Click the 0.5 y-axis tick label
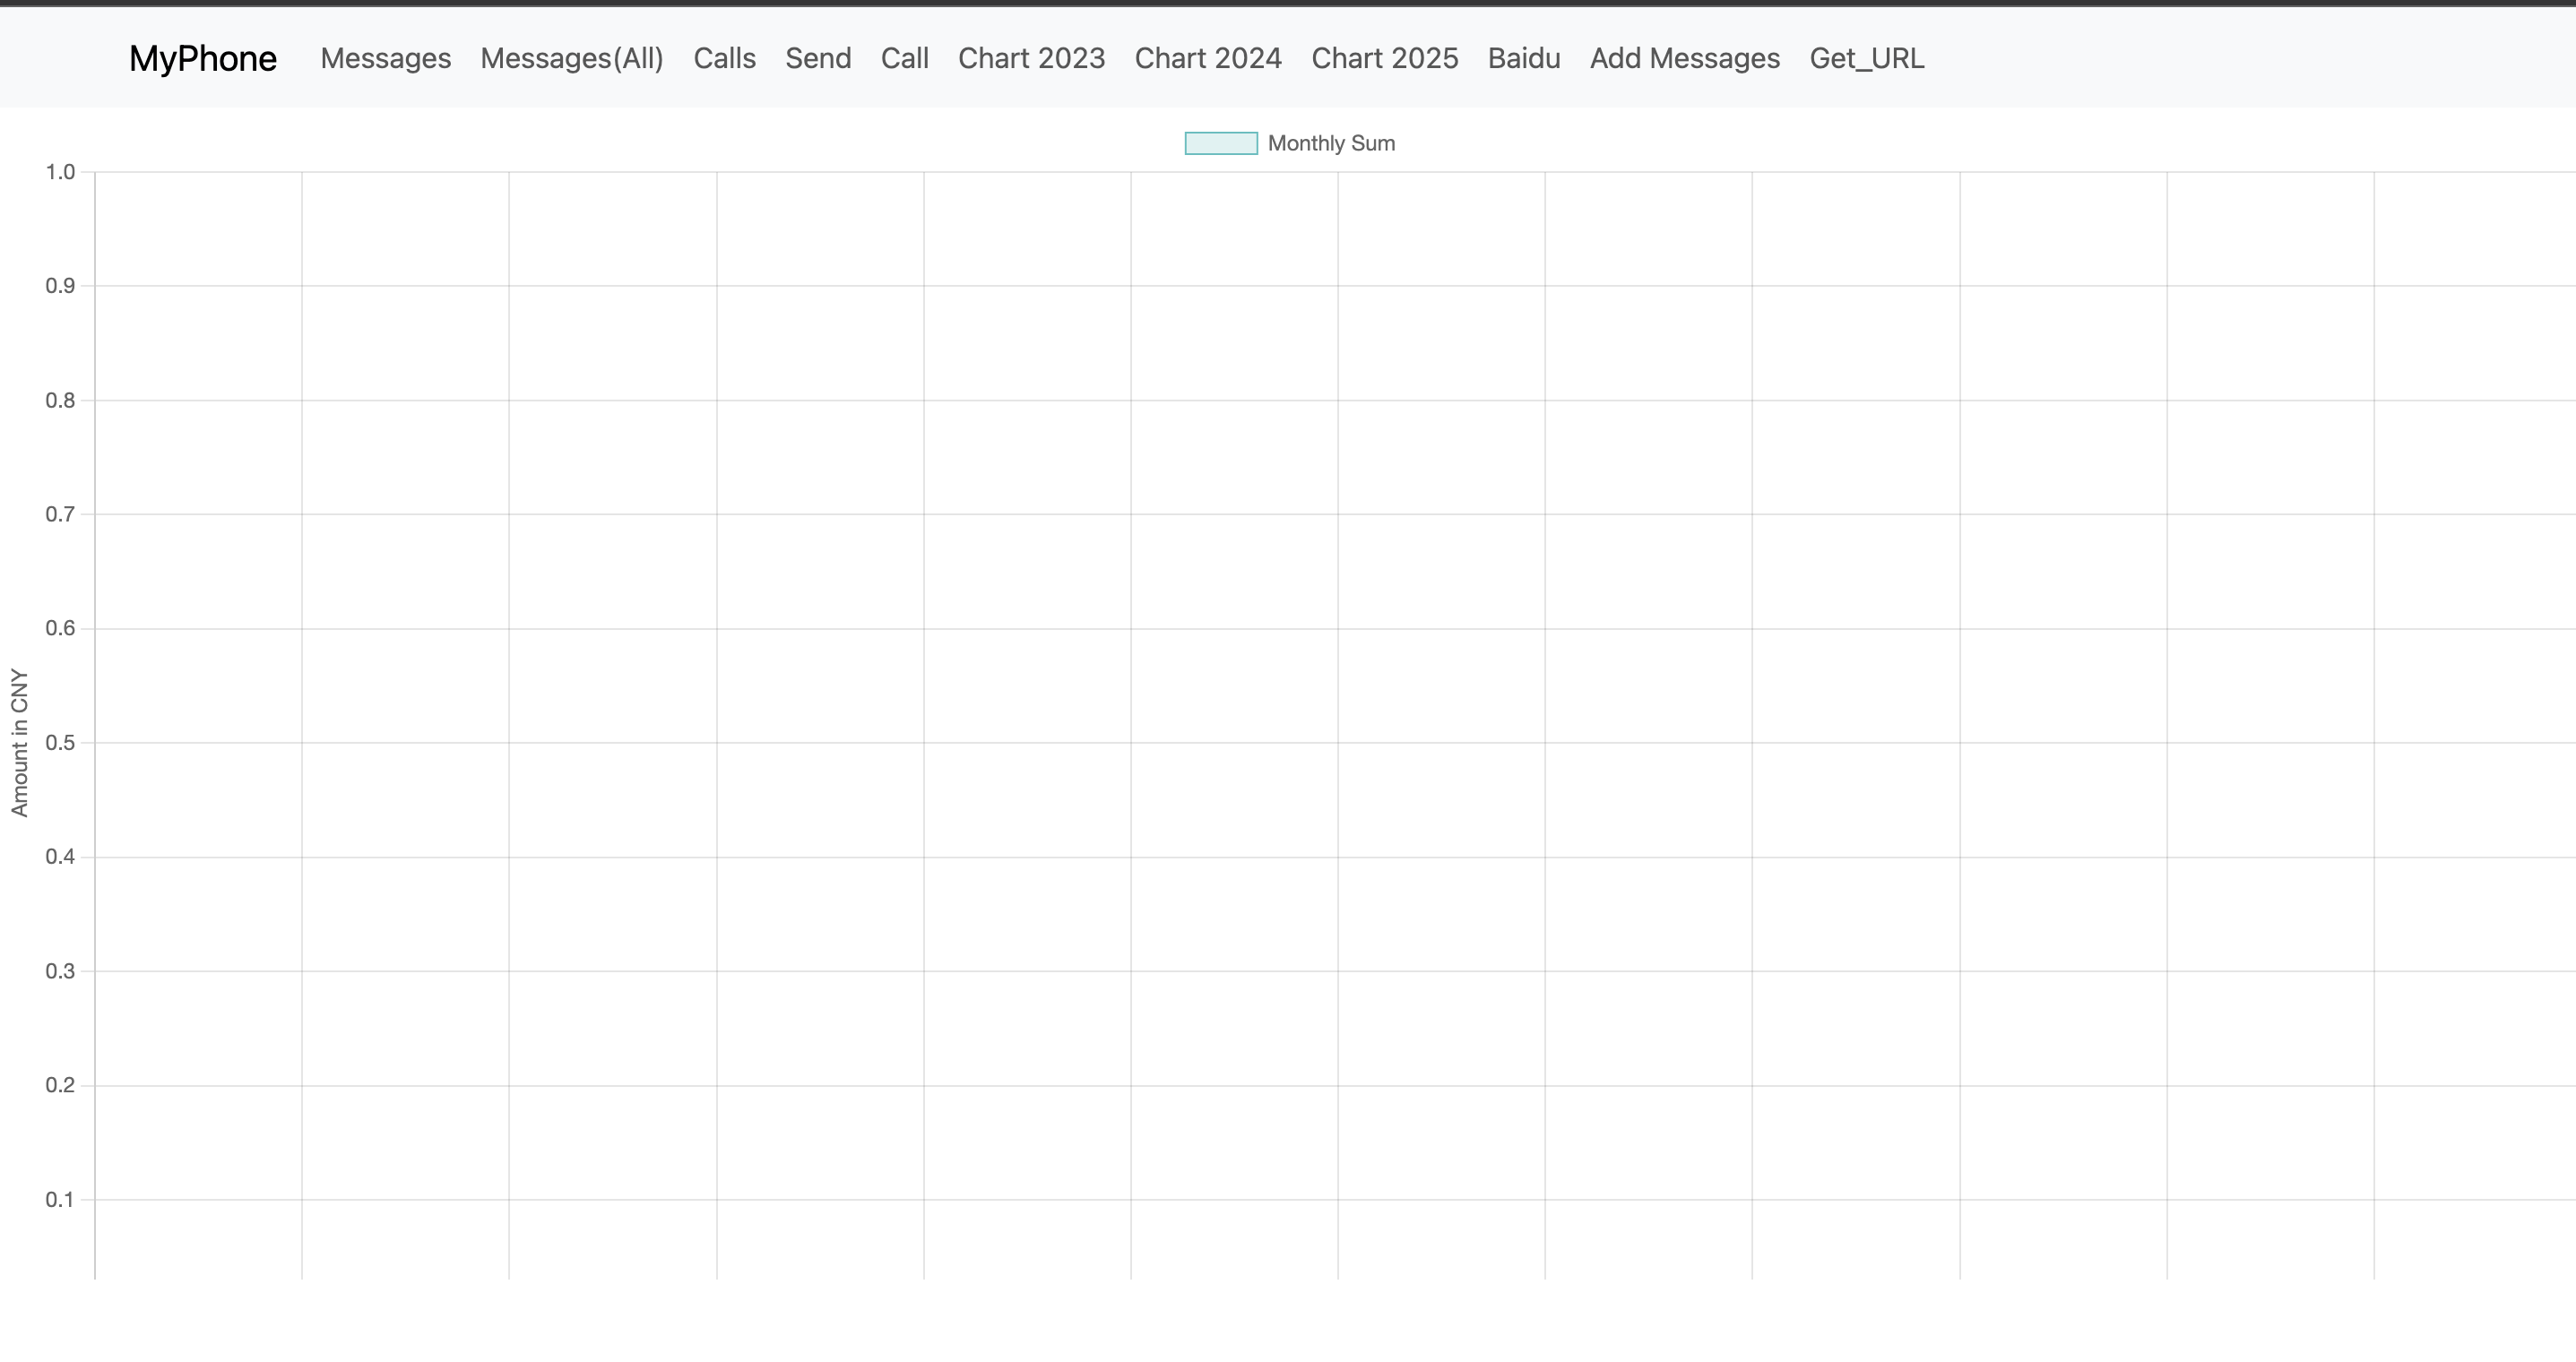The image size is (2576, 1362). [60, 742]
